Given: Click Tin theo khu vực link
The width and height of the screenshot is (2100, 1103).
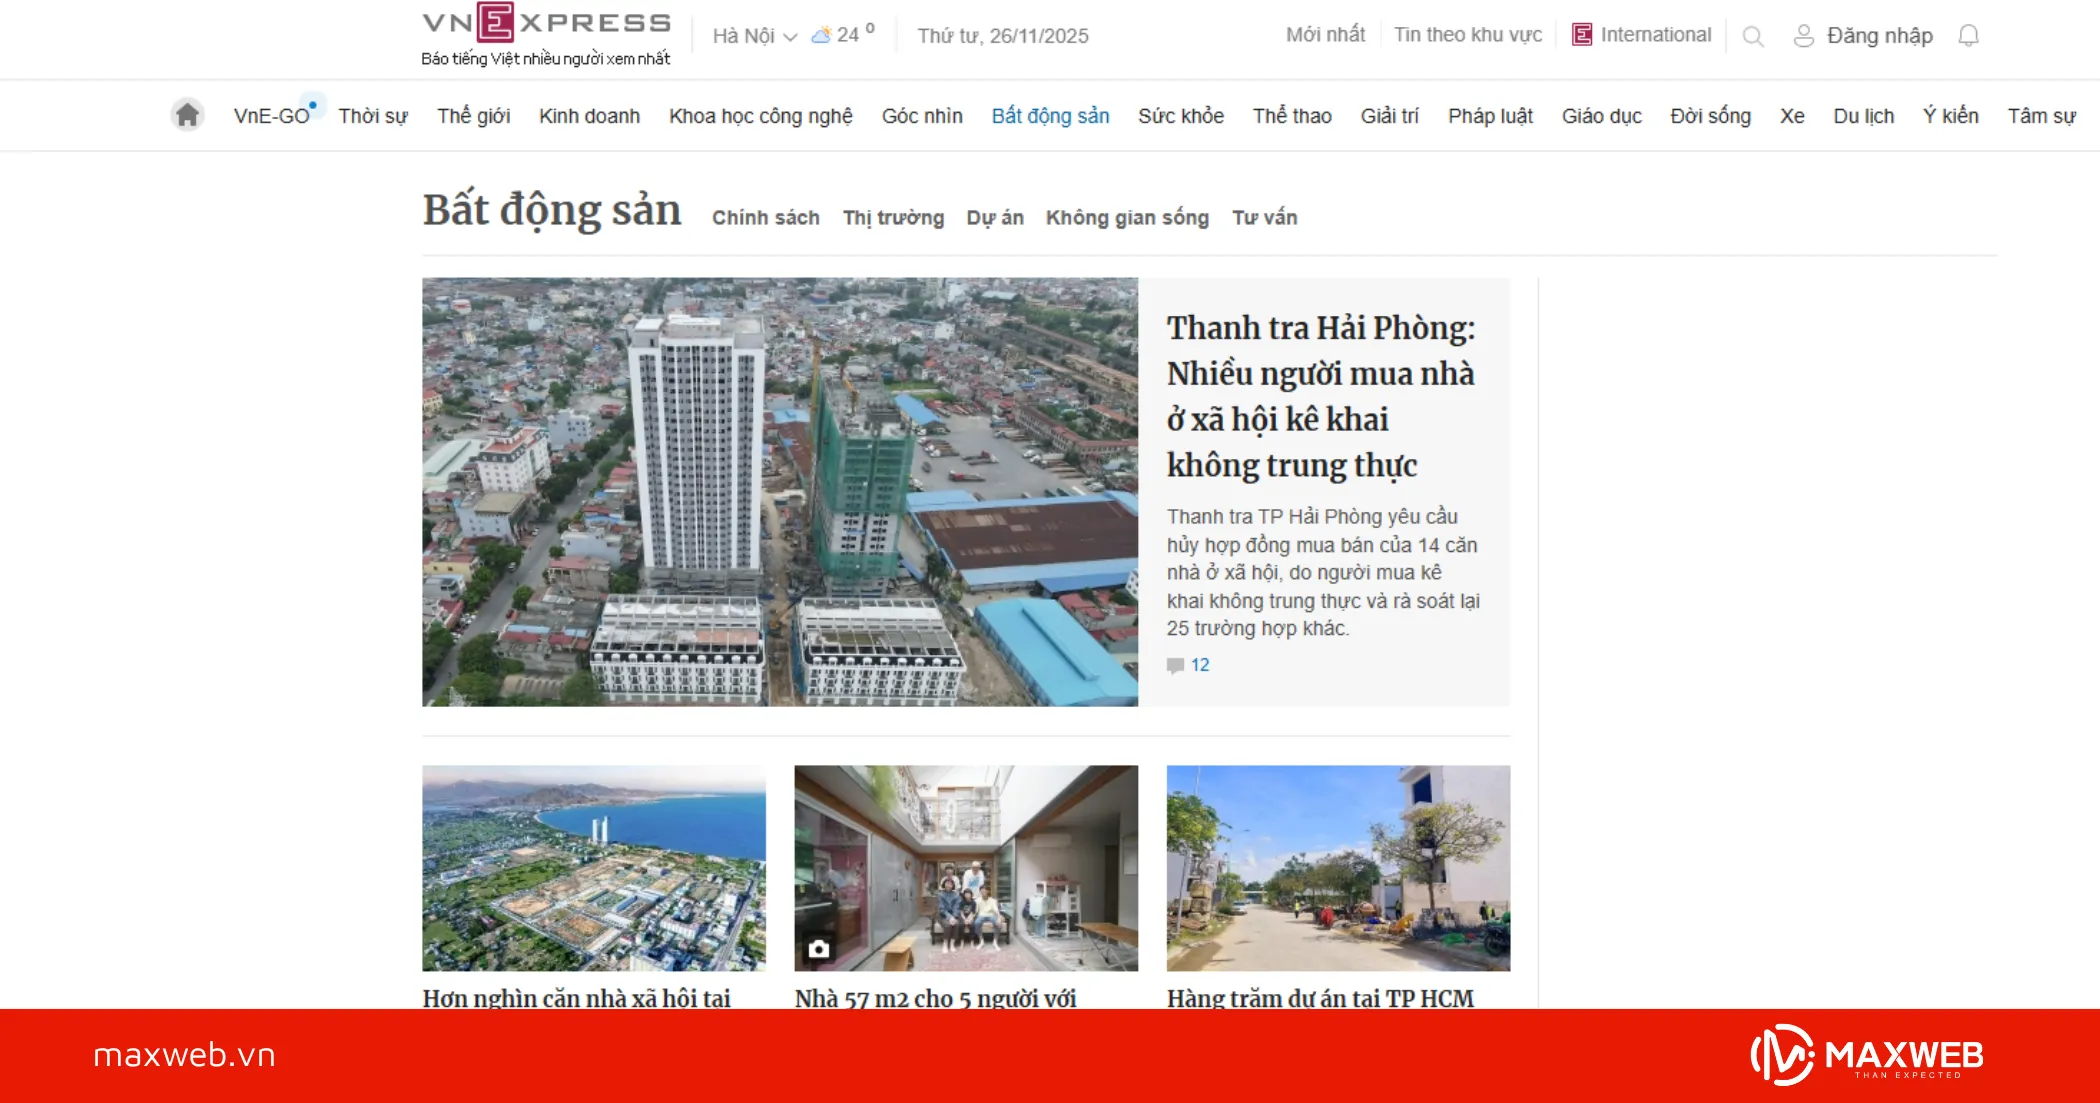Looking at the screenshot, I should point(1467,35).
